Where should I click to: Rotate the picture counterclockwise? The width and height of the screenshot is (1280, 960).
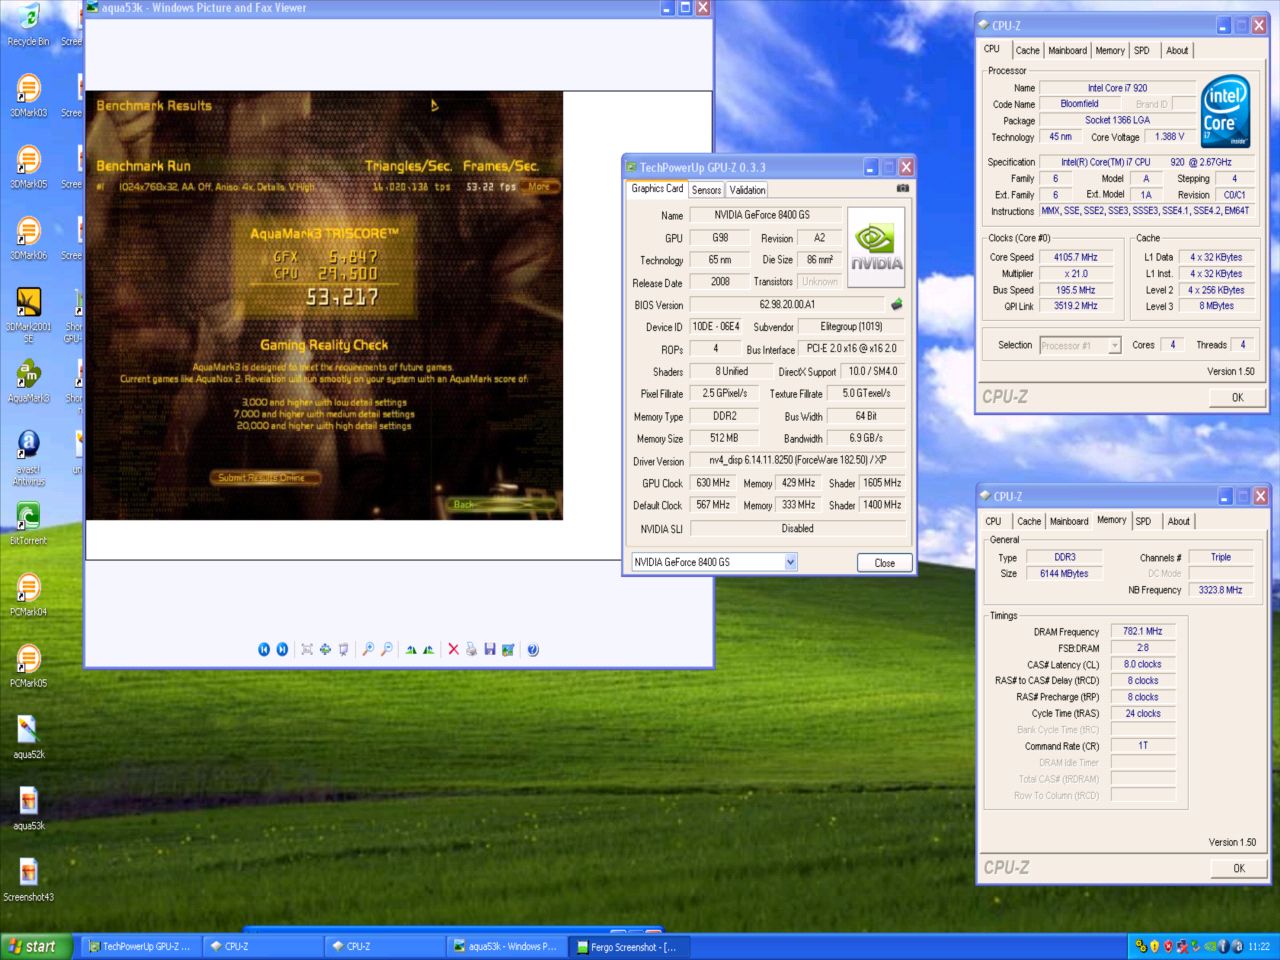(x=429, y=649)
